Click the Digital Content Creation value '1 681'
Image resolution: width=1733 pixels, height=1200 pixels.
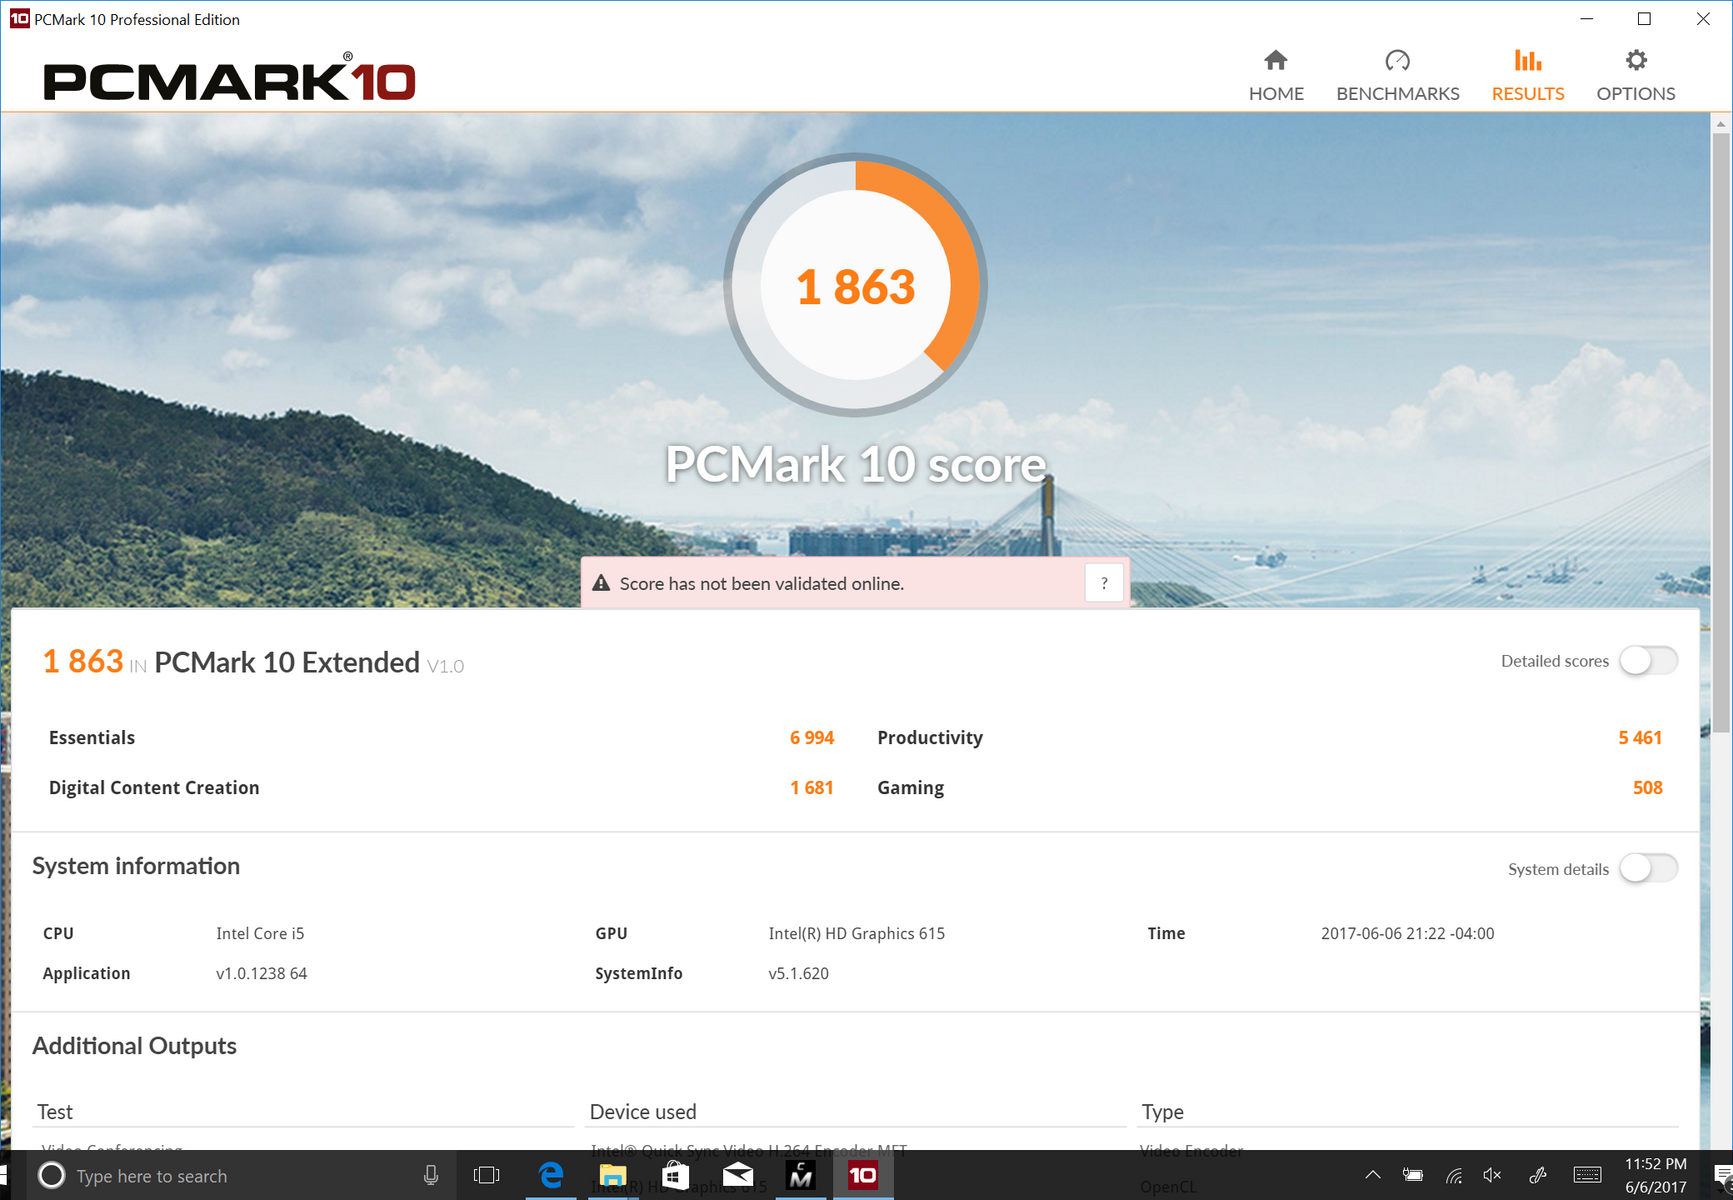pos(812,788)
